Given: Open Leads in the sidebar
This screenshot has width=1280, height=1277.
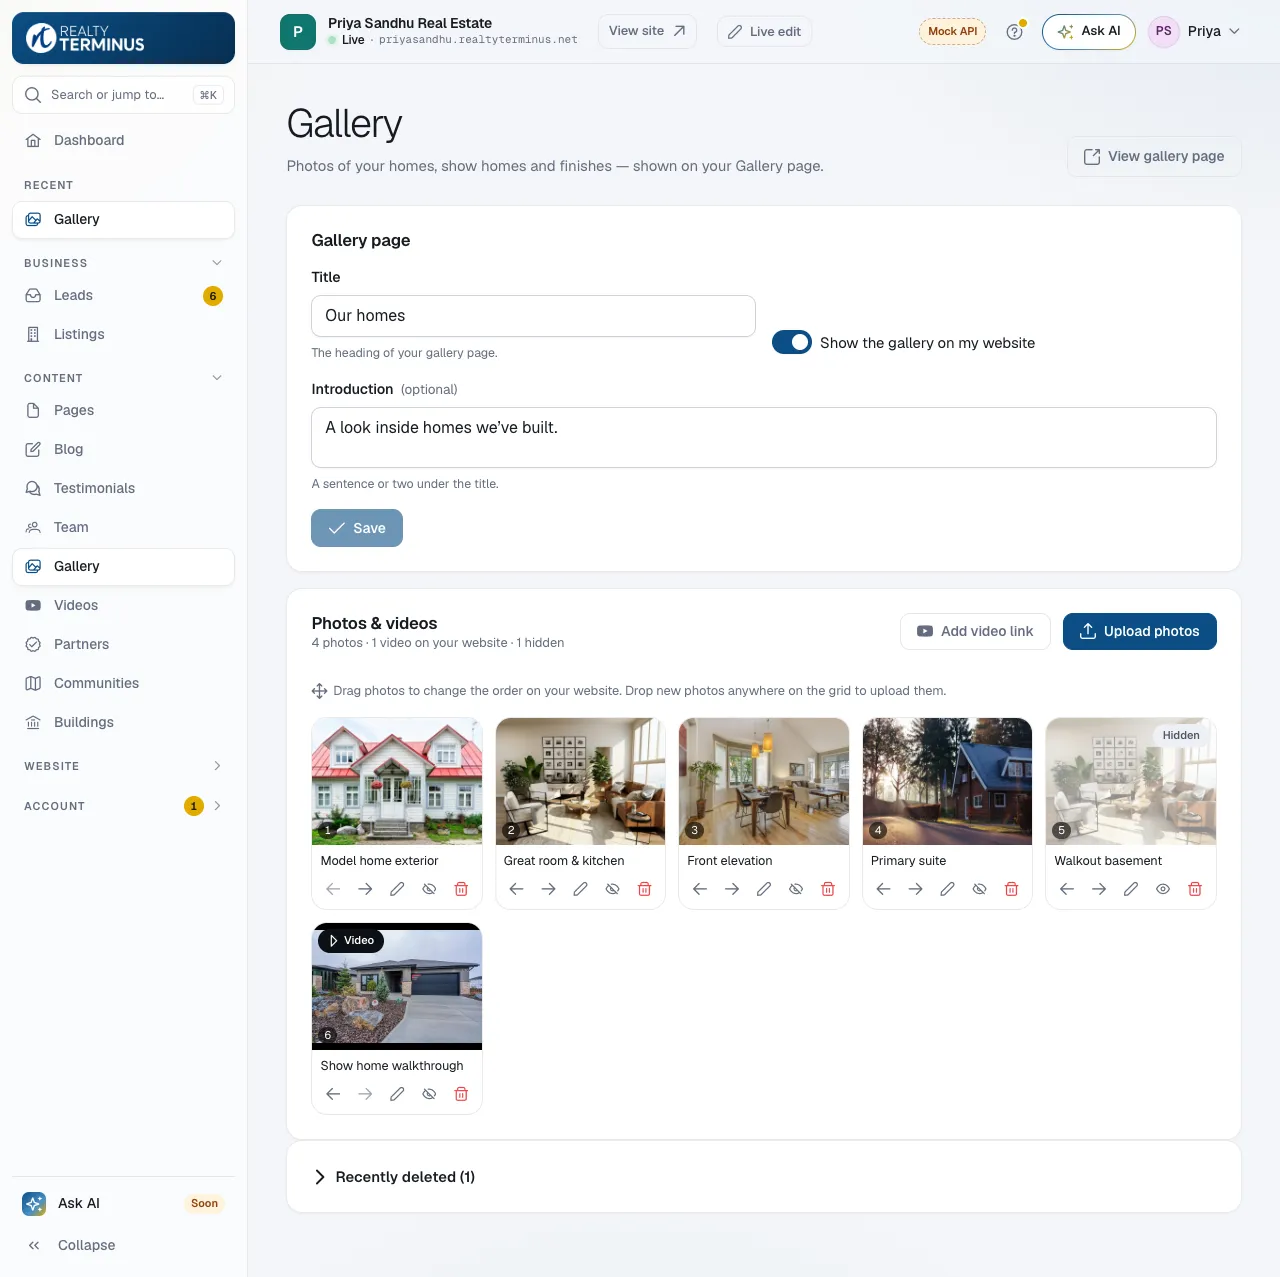Looking at the screenshot, I should coord(123,296).
